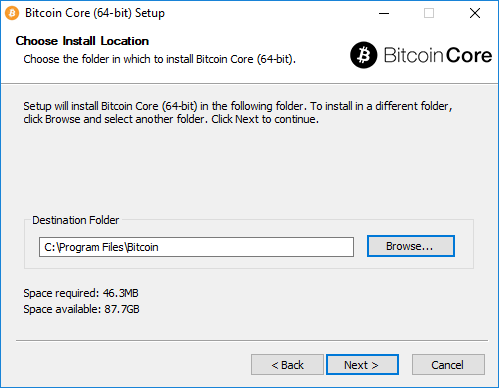Click the Choose Install Location heading

pos(82,41)
